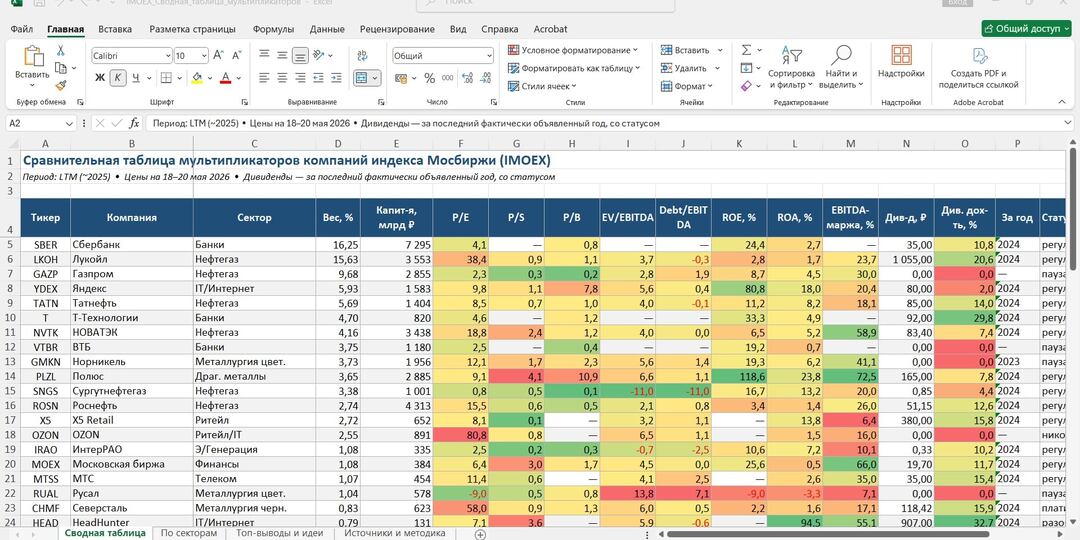Toggle align left

coord(264,78)
